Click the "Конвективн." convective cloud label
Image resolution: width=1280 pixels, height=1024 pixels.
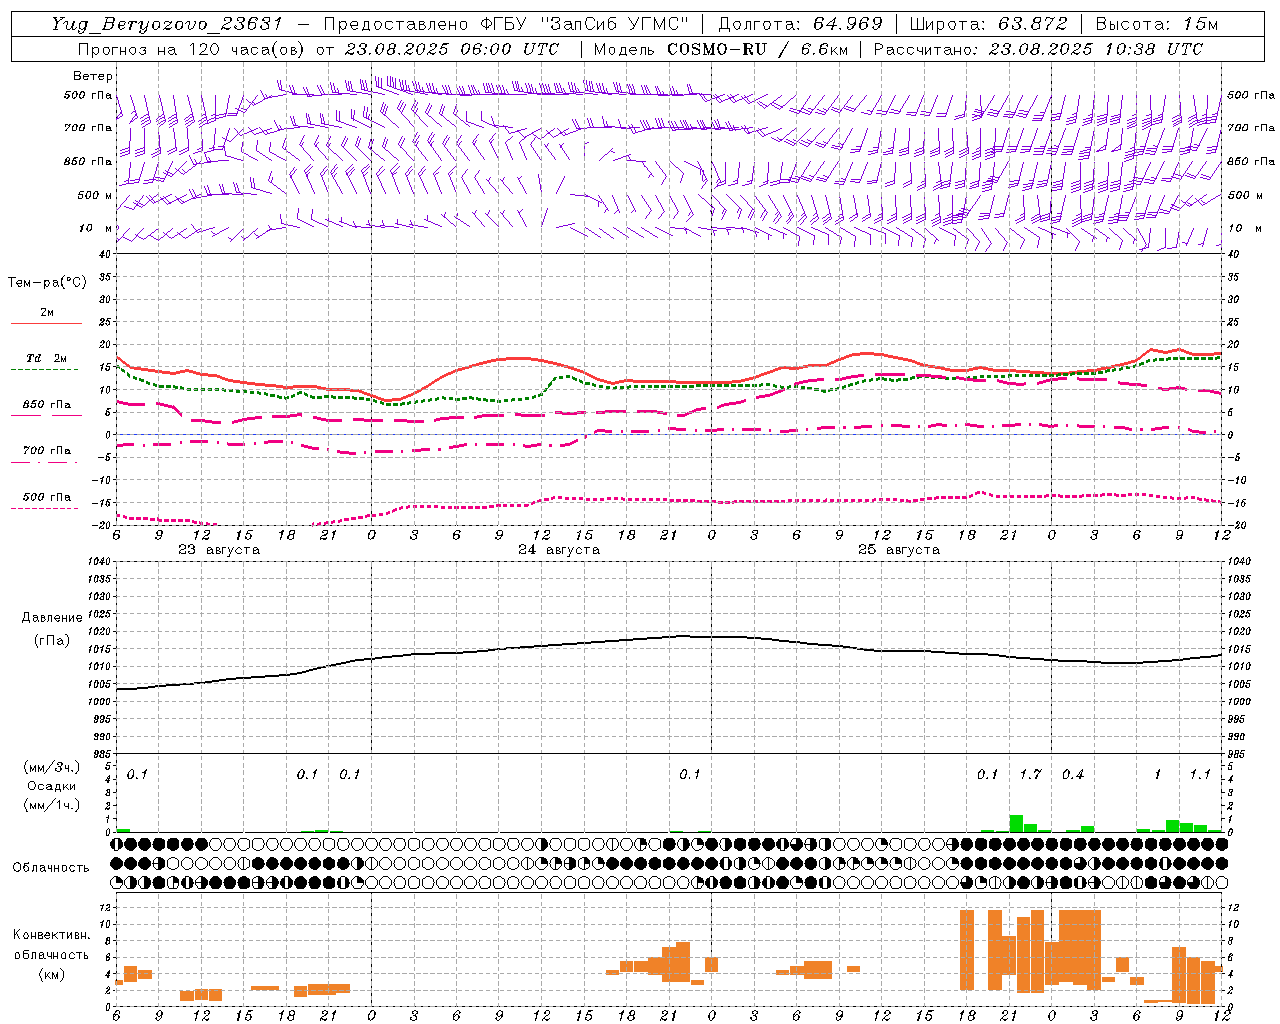coord(51,935)
